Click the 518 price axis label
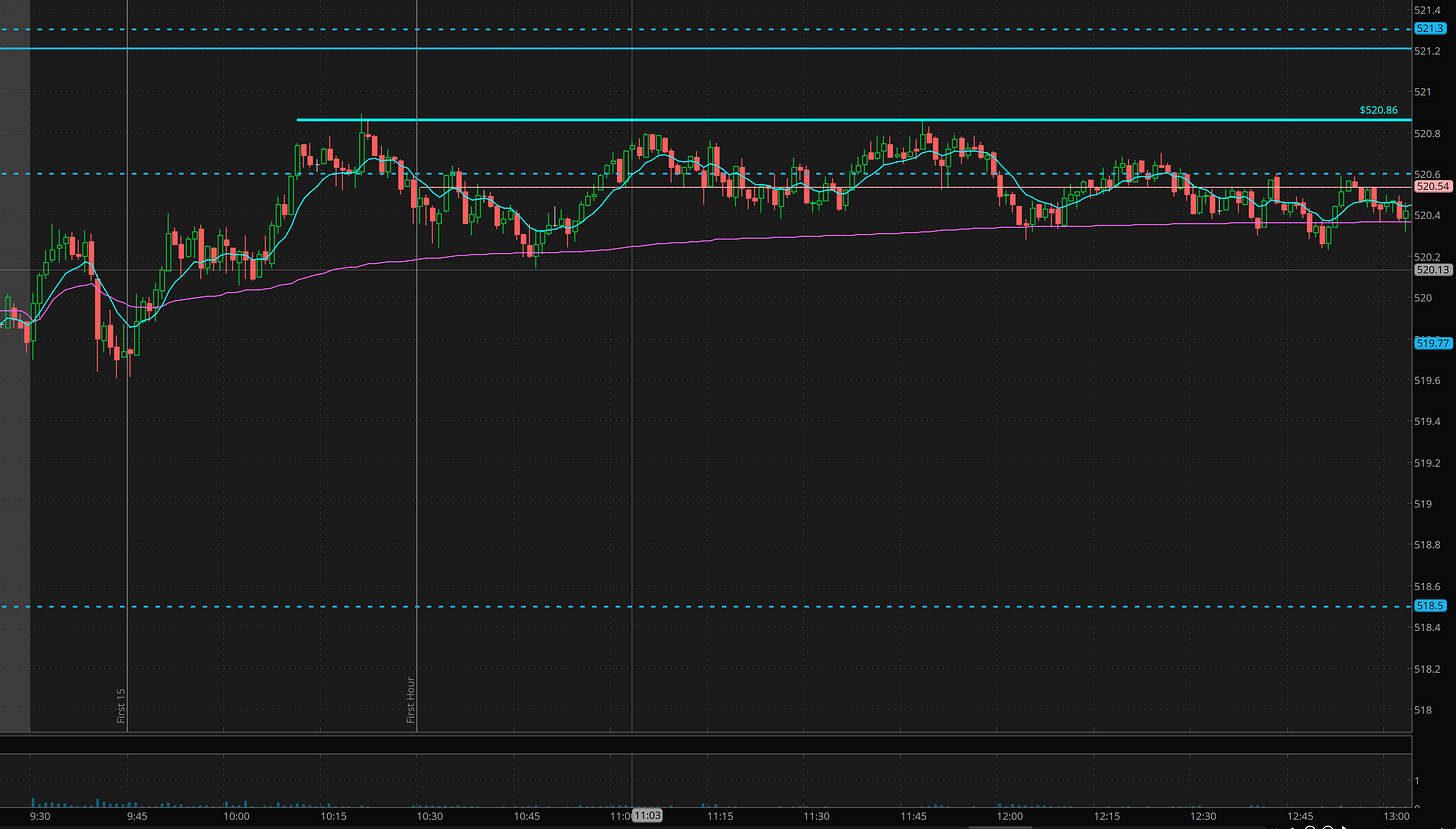The width and height of the screenshot is (1456, 829). pyautogui.click(x=1425, y=710)
